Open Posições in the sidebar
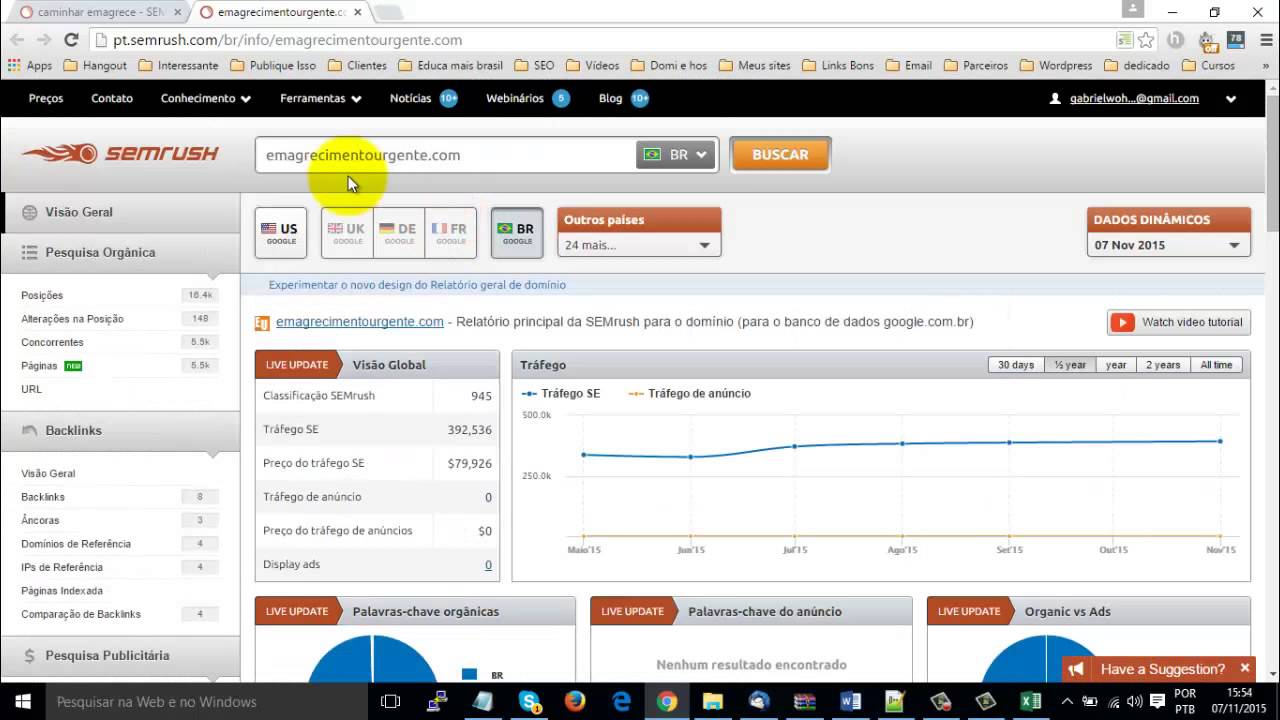This screenshot has width=1280, height=720. point(42,296)
